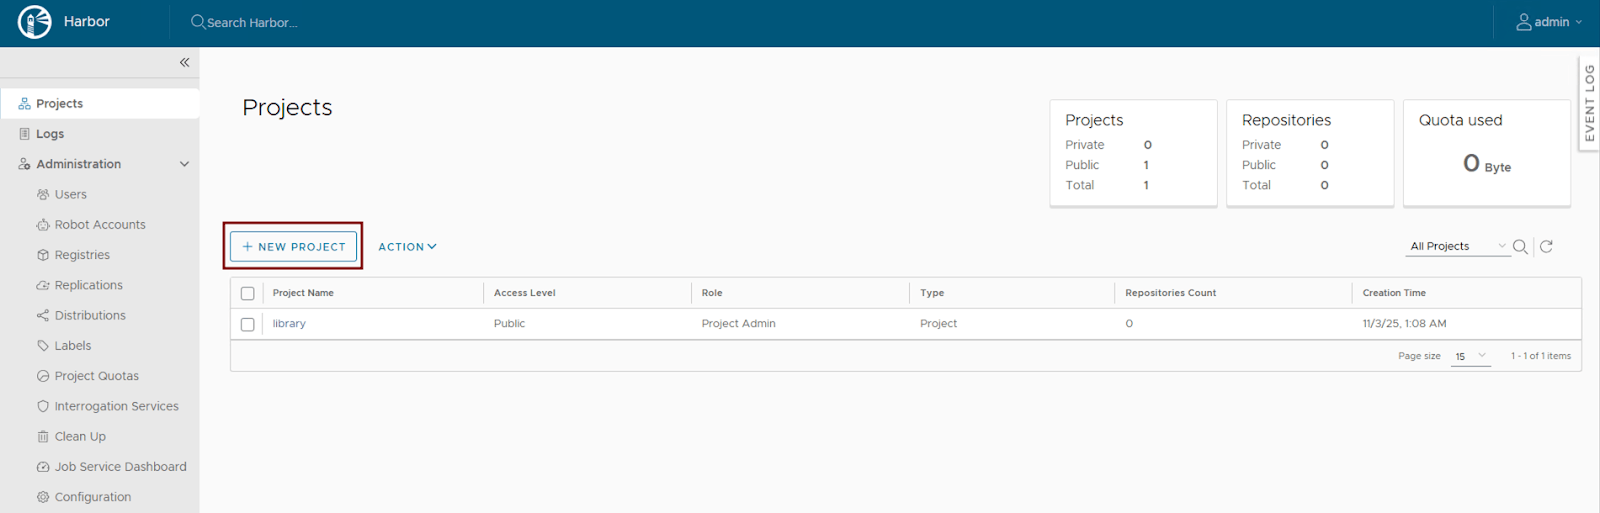Viewport: 1600px width, 513px height.
Task: Click the Clean Up trash icon
Action: pyautogui.click(x=43, y=436)
